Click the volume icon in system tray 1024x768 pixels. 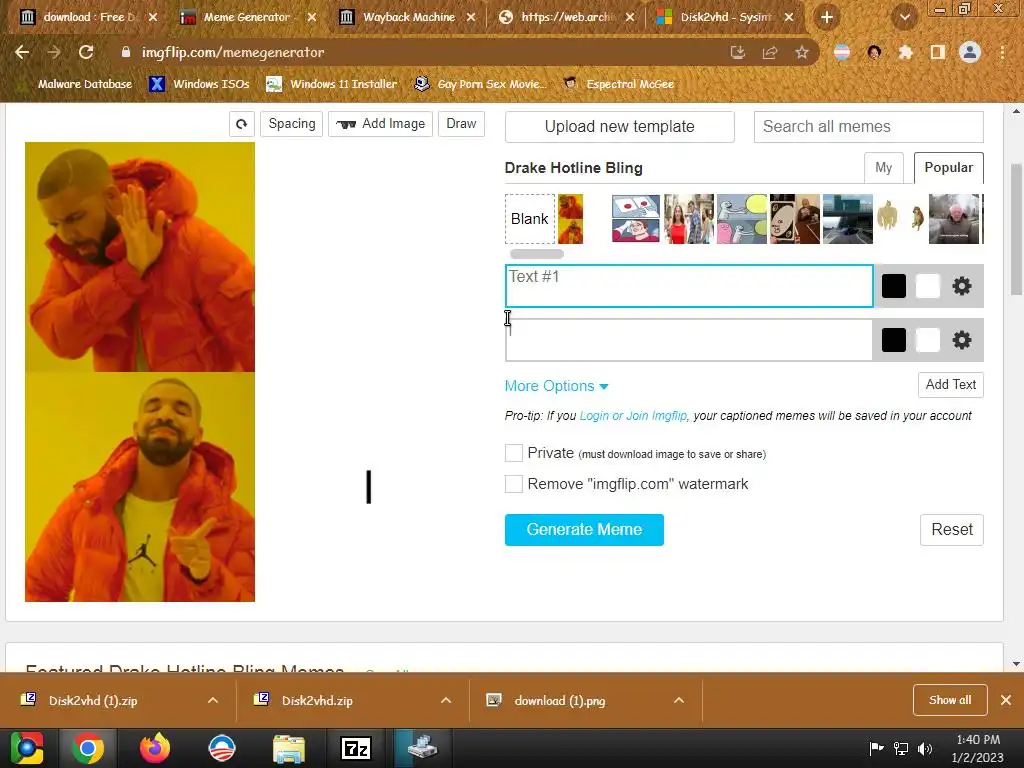pos(925,748)
